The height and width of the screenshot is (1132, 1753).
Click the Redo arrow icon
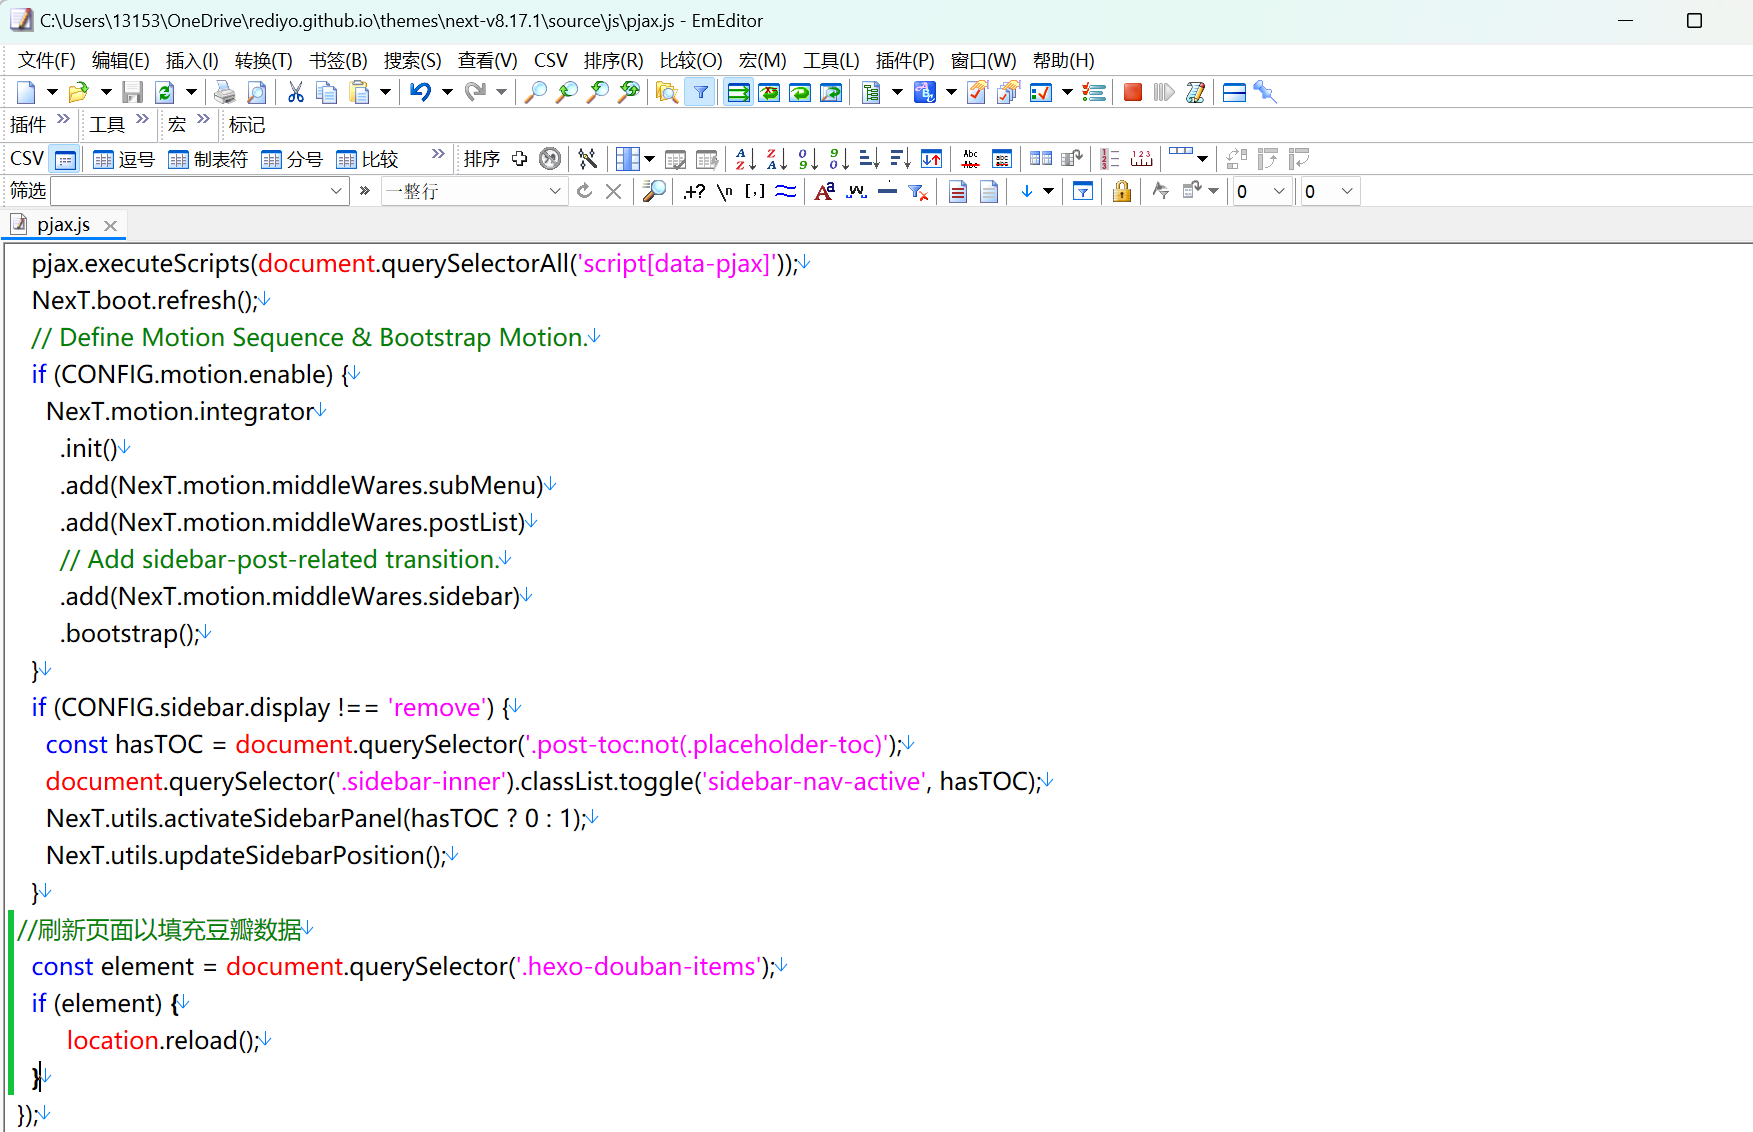(x=475, y=93)
